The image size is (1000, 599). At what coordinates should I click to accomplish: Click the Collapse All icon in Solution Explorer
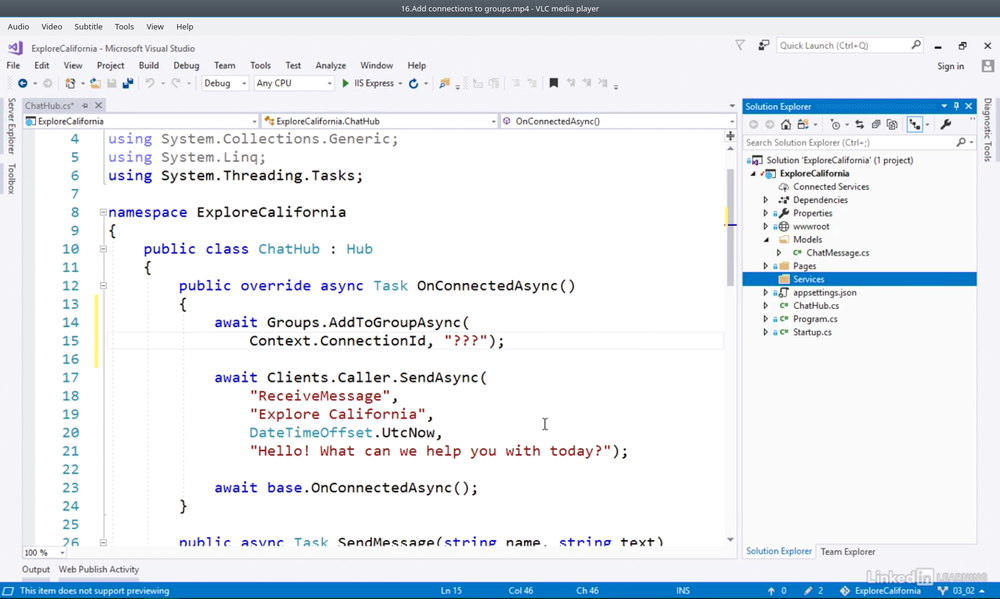(876, 124)
